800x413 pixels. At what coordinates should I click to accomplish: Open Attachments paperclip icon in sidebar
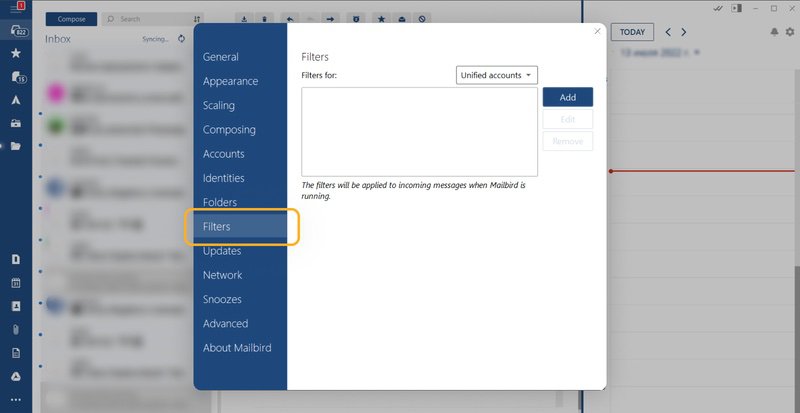pos(16,329)
